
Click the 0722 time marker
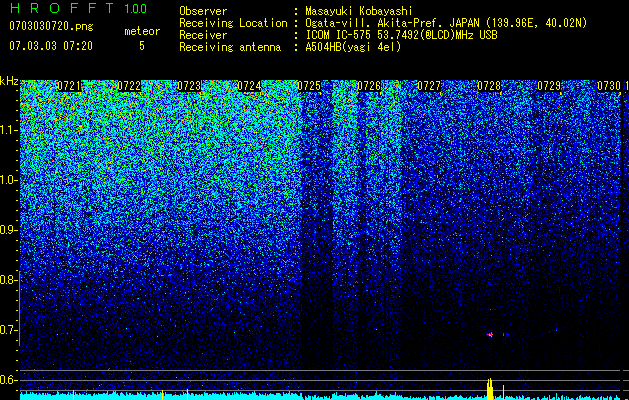(130, 86)
